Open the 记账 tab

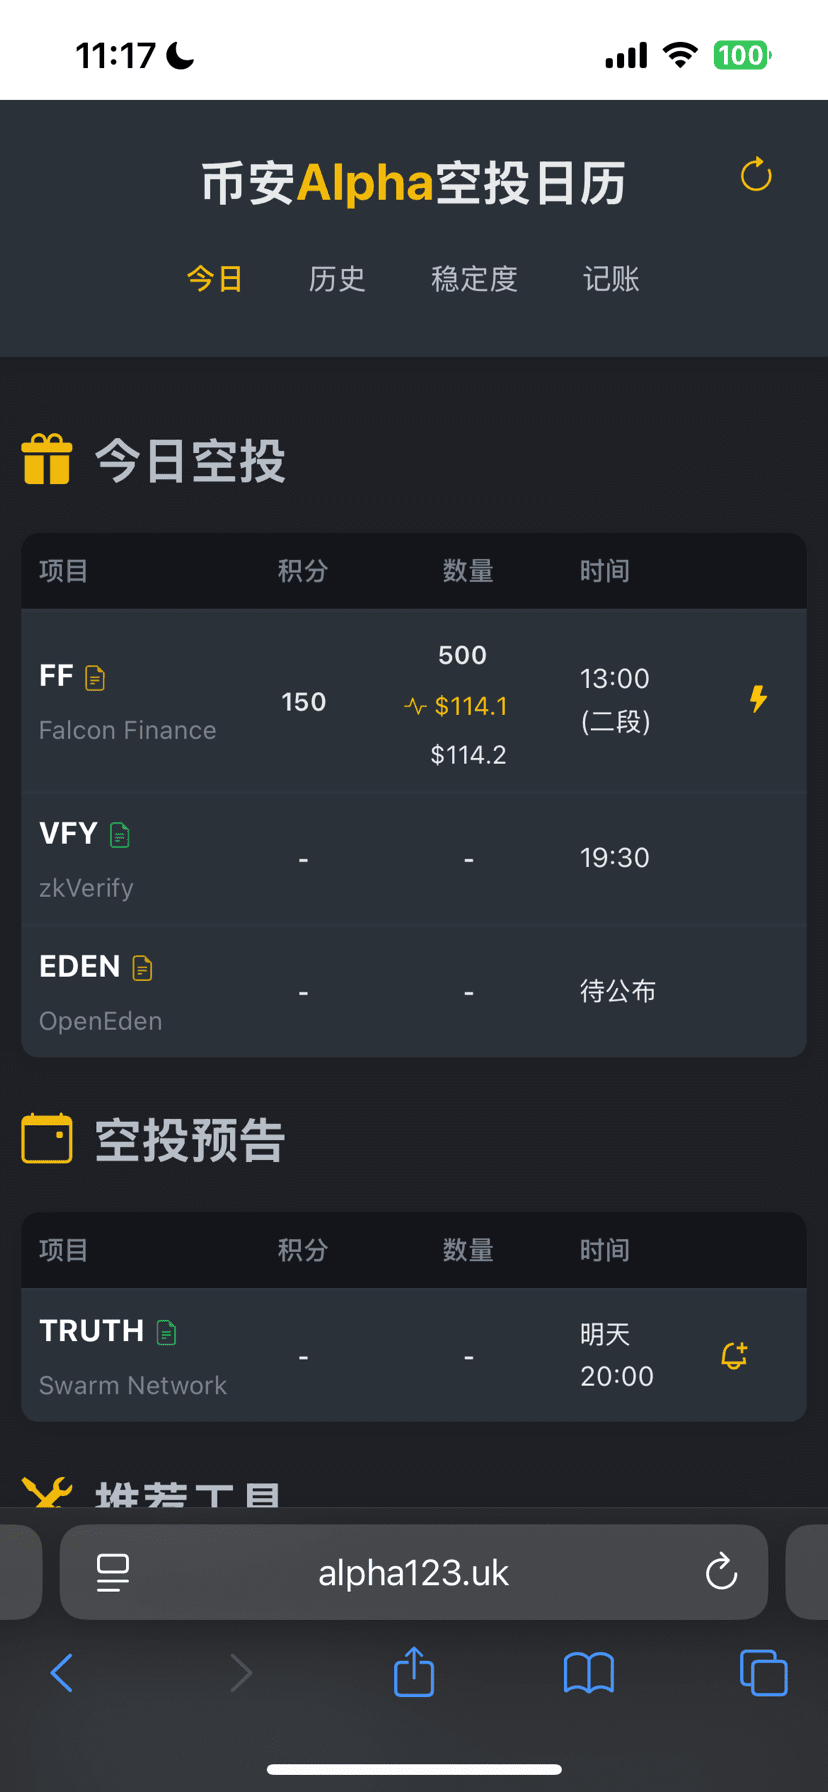point(611,279)
